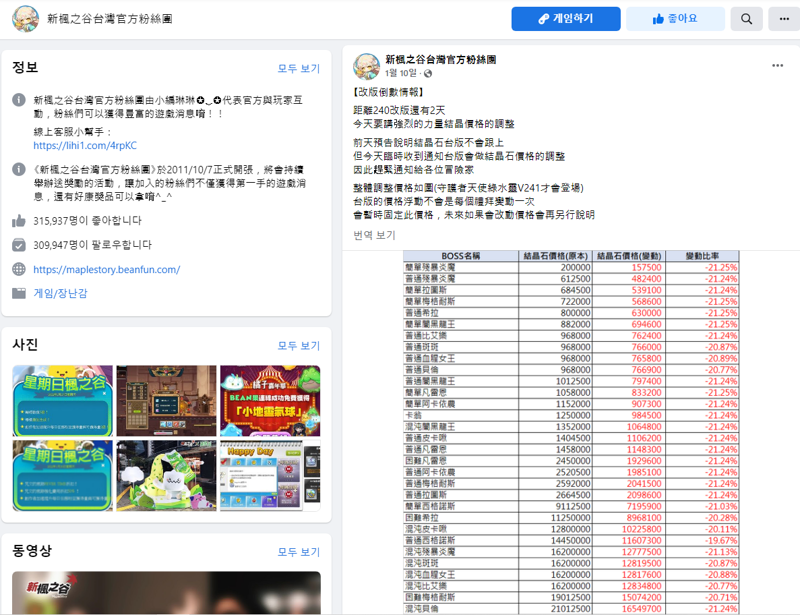Click the public globe icon on post
Viewport: 800px width, 615px height.
coord(428,73)
